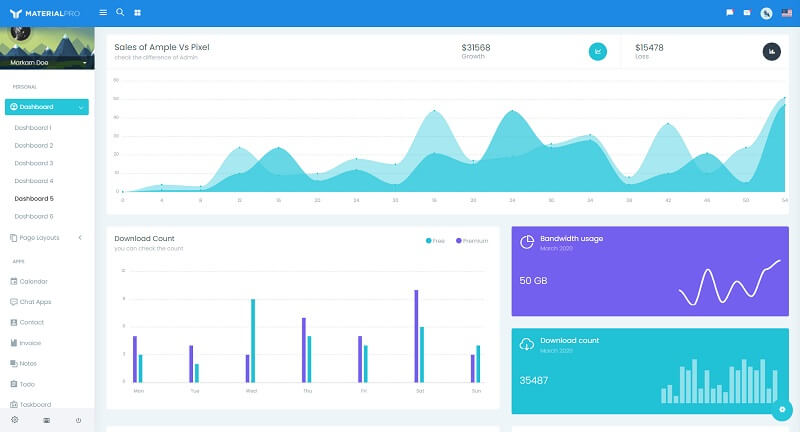Open the sidebar footer settings gear
Image resolution: width=800 pixels, height=432 pixels.
pyautogui.click(x=14, y=420)
